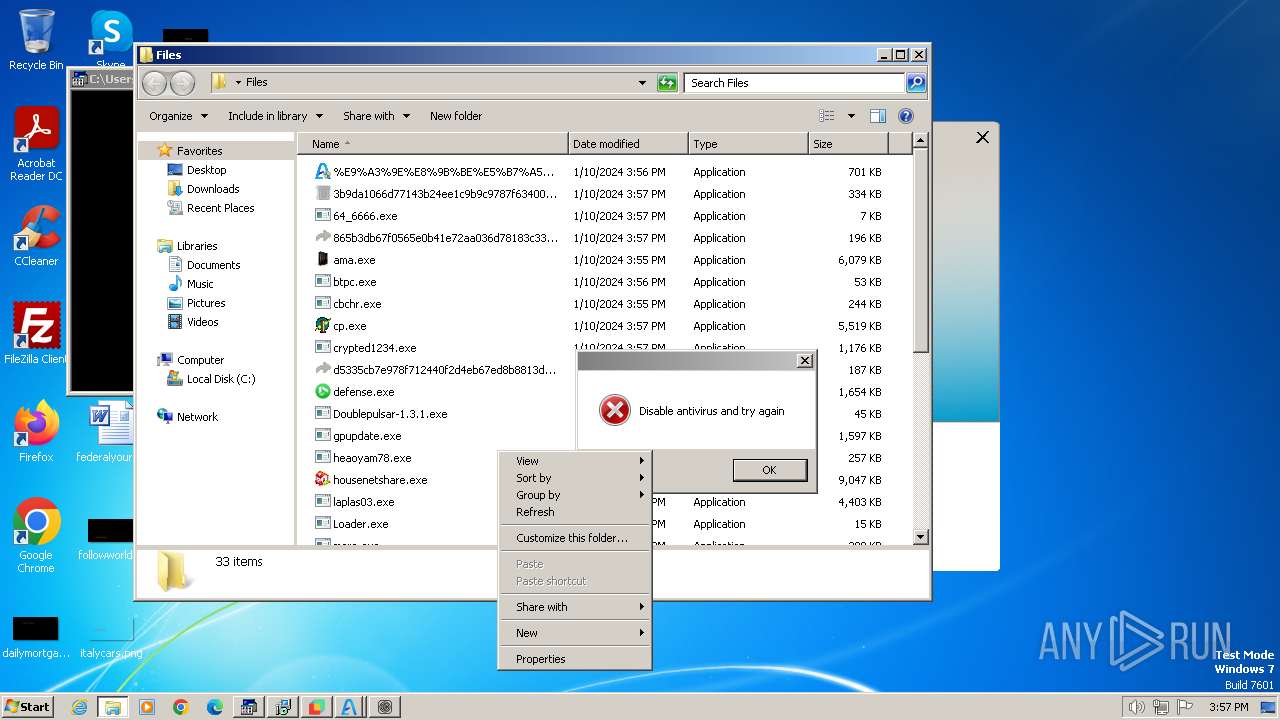
Task: Open the view options dropdown arrow
Action: pos(851,116)
